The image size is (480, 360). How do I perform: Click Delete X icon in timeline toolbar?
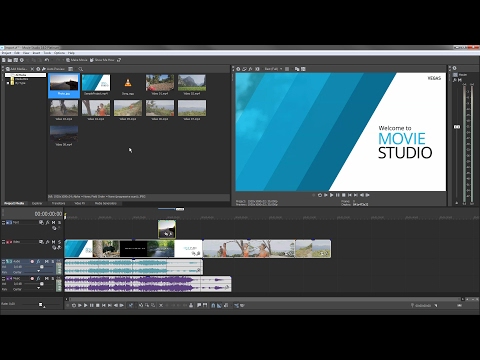click(x=161, y=305)
